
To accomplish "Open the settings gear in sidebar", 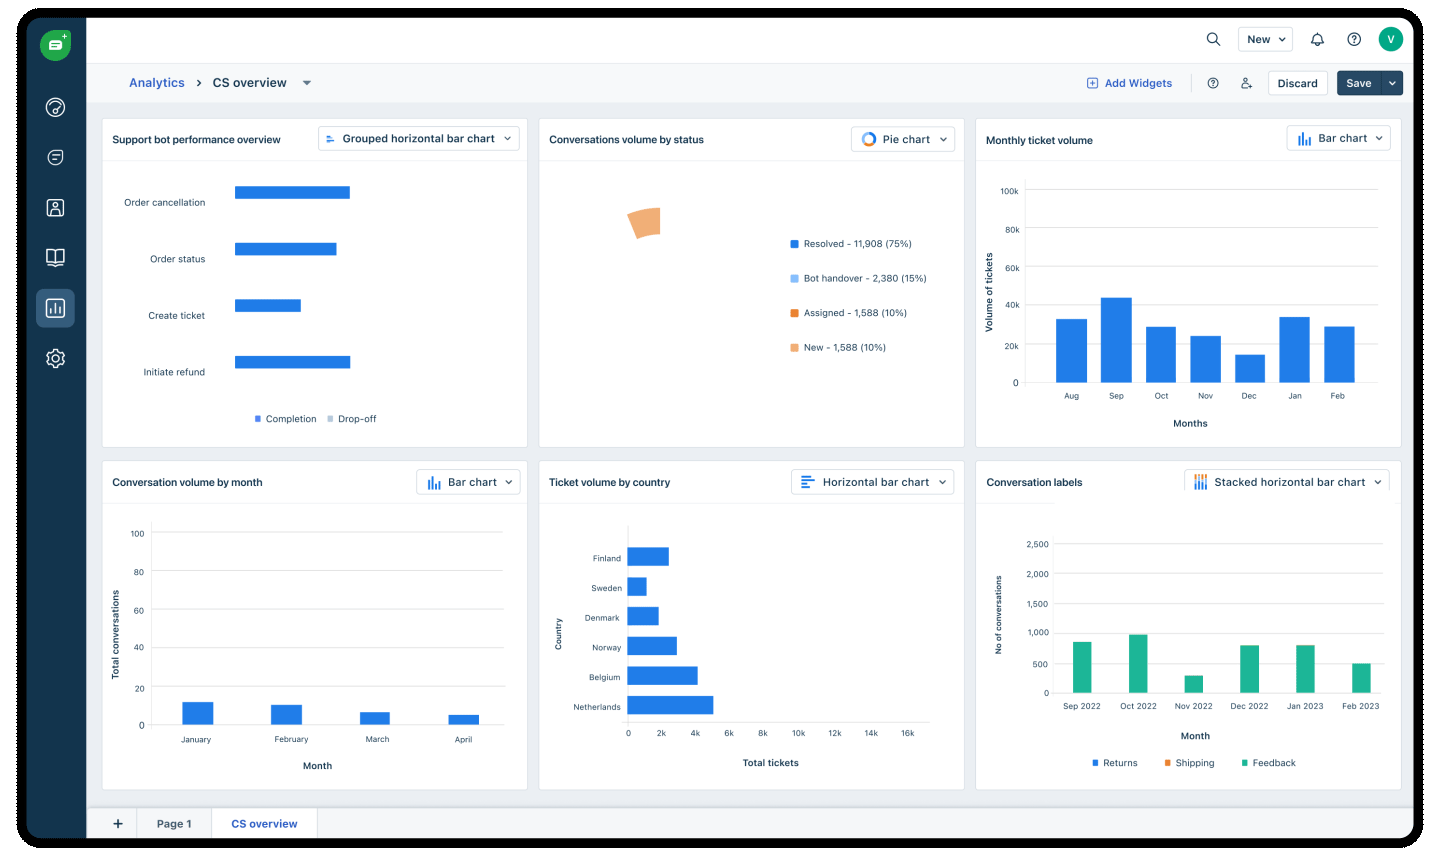I will pos(56,358).
